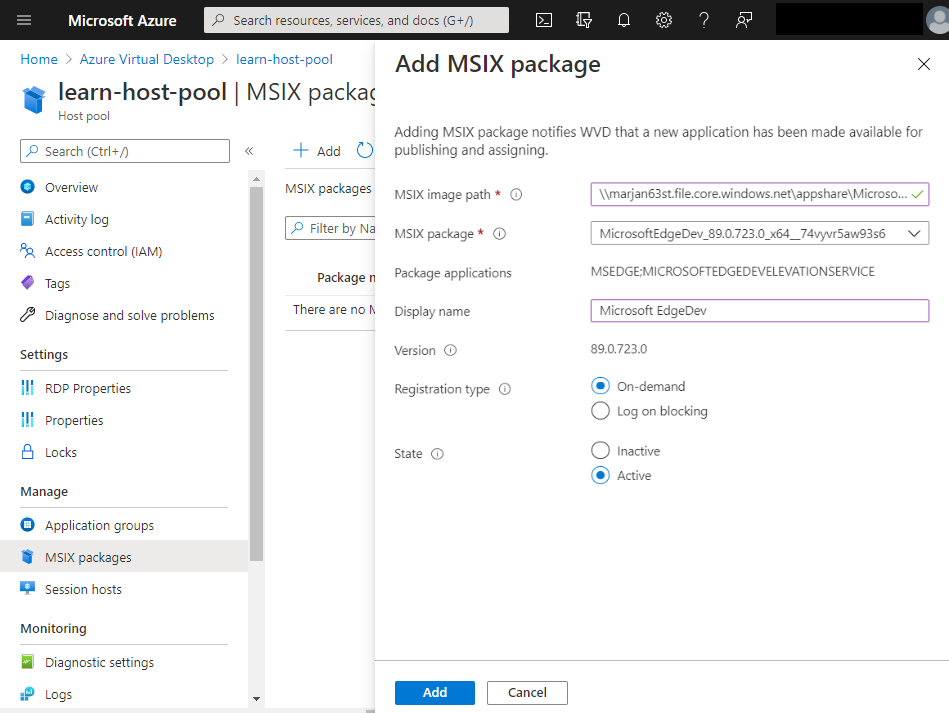949x713 pixels.
Task: Go to the Home breadcrumb link
Action: pyautogui.click(x=39, y=59)
